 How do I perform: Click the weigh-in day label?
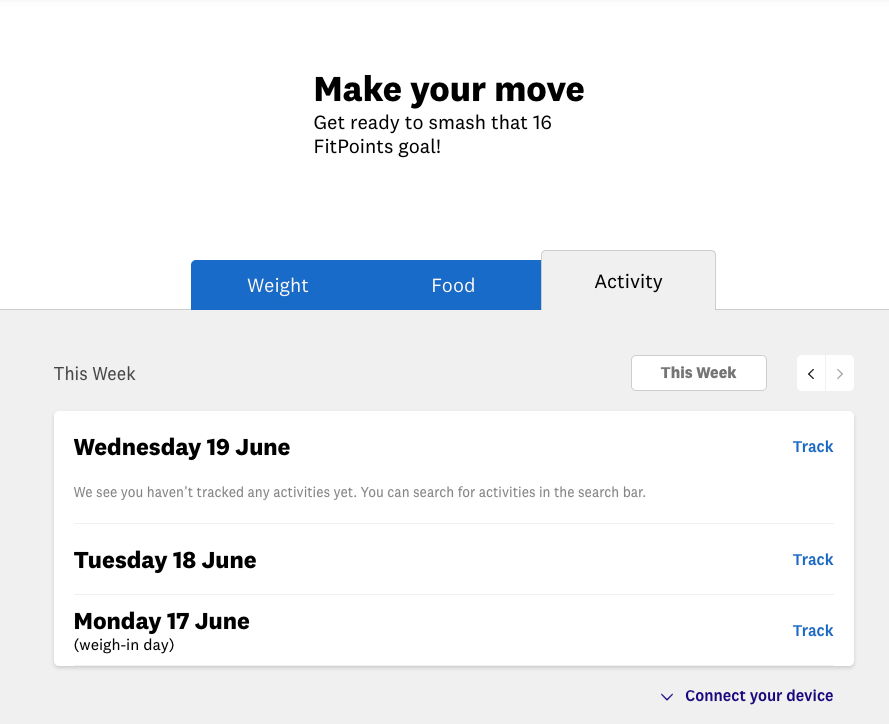point(124,645)
